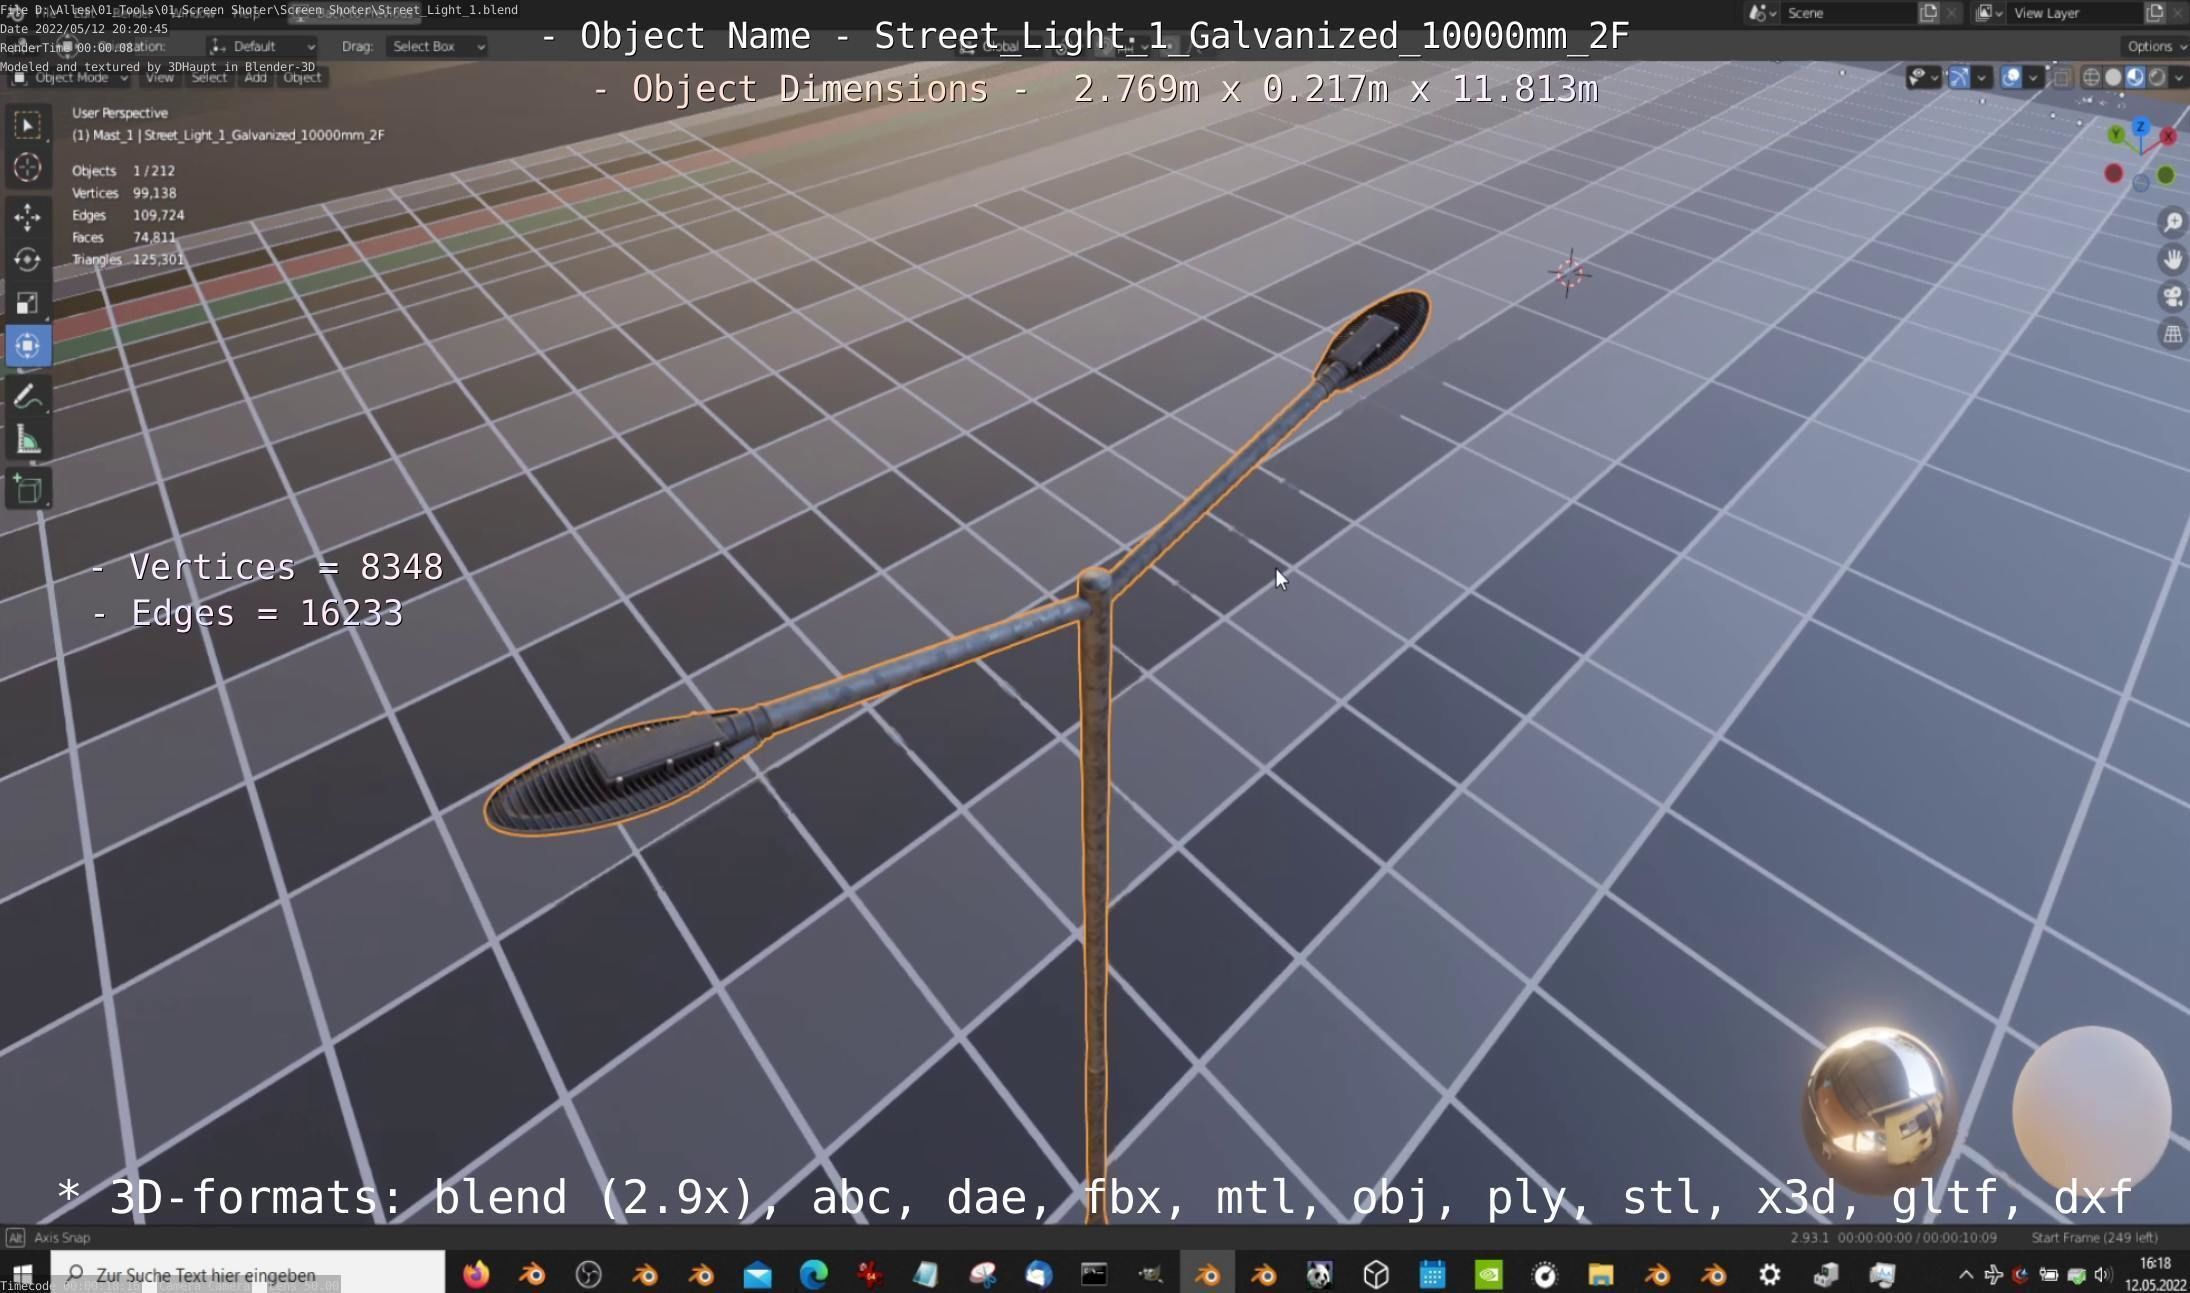Open the shading options dropdown arrow
This screenshot has width=2190, height=1293.
2178,77
